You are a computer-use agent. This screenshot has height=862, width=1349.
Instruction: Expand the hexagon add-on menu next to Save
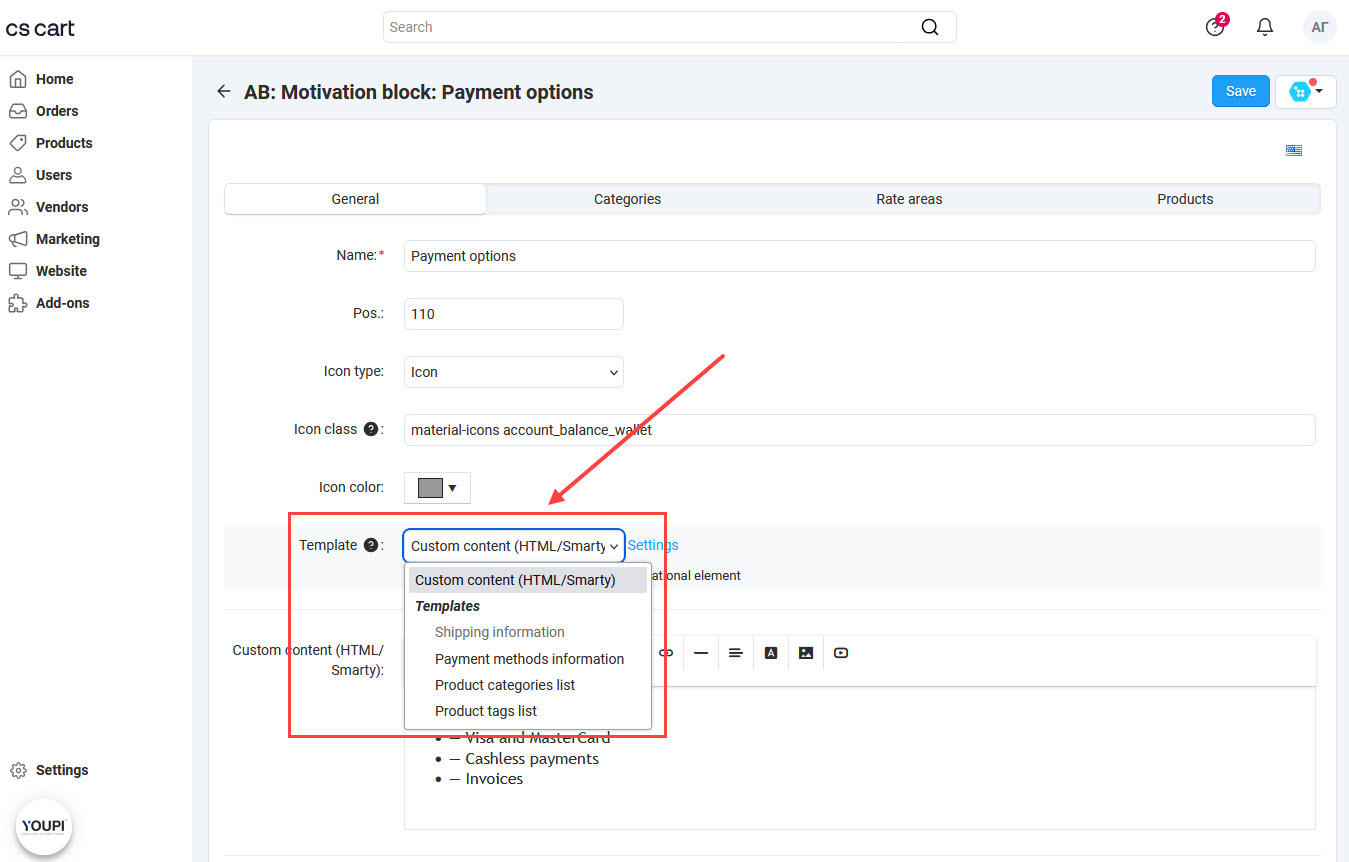tap(1306, 91)
